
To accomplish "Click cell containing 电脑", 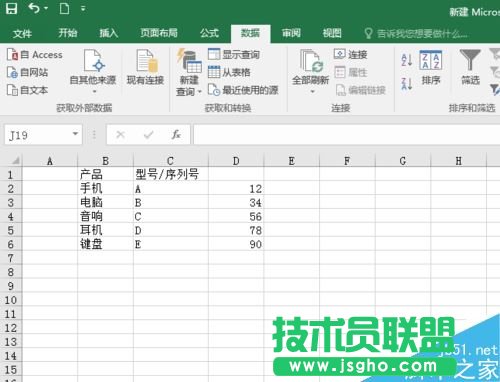I will (106, 202).
